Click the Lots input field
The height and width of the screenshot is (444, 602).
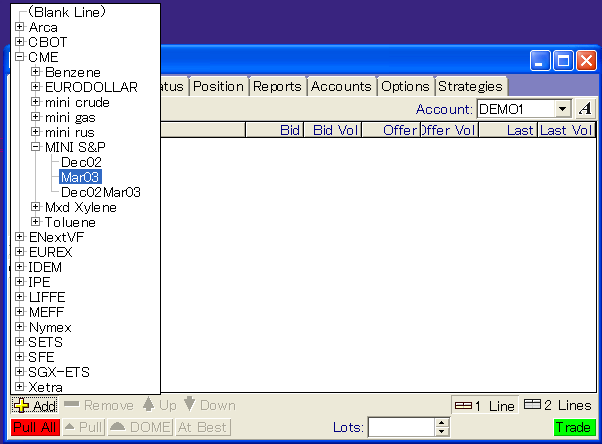pos(401,427)
